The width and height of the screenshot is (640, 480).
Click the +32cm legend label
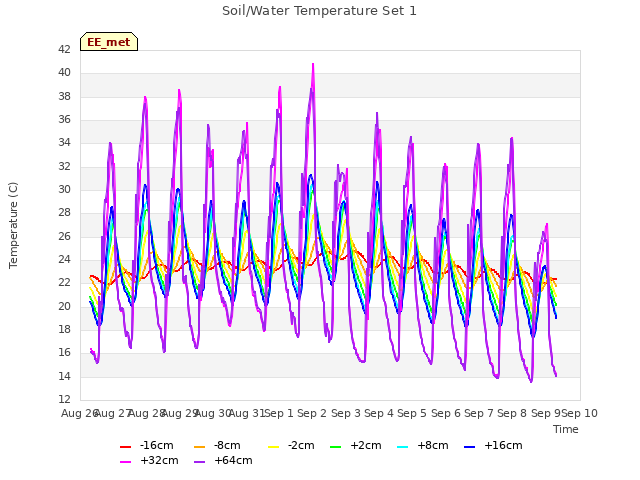pyautogui.click(x=159, y=460)
